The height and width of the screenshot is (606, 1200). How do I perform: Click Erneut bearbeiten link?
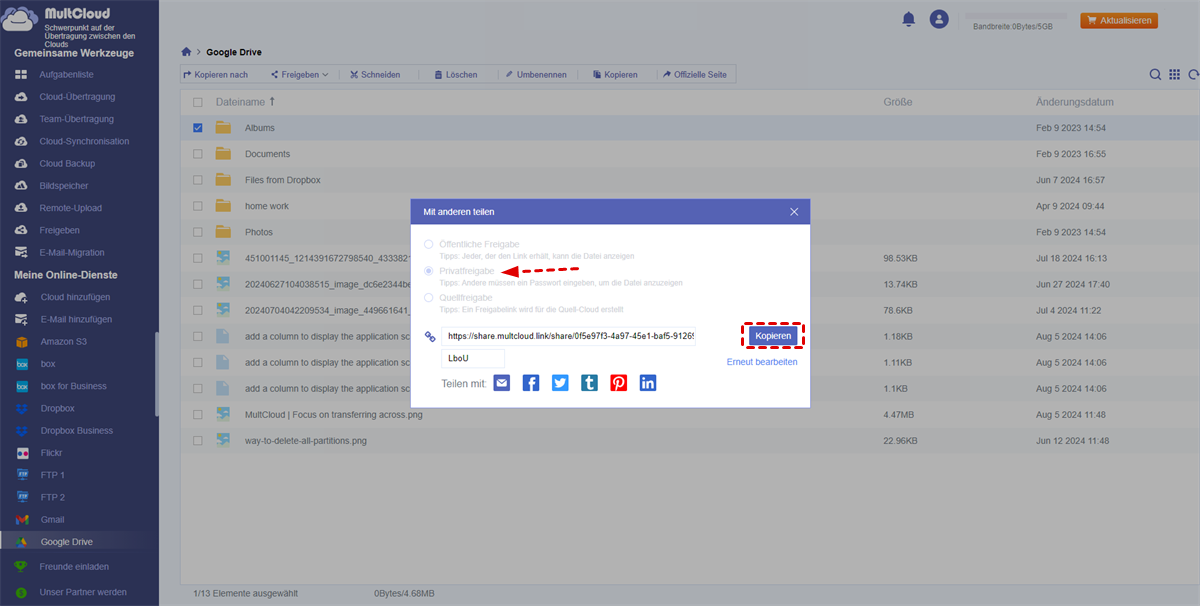click(762, 362)
